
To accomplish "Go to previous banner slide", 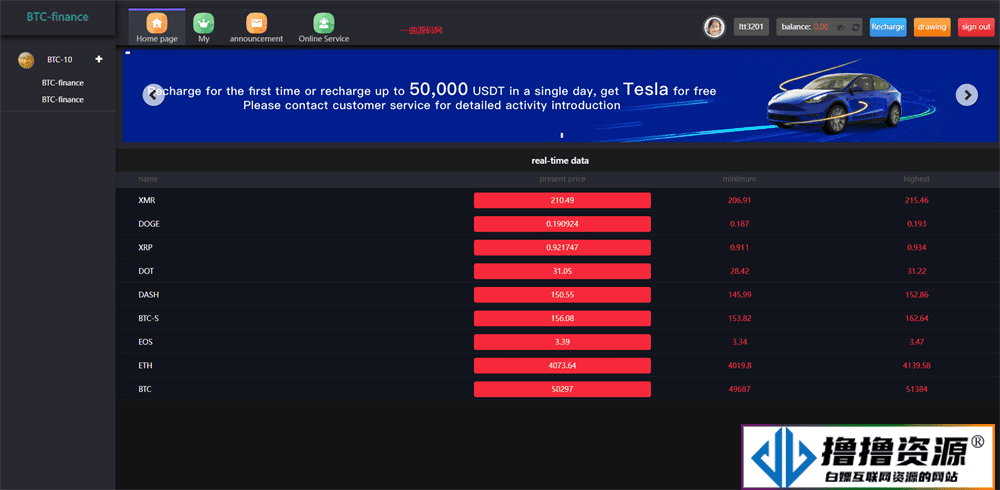I will [154, 95].
